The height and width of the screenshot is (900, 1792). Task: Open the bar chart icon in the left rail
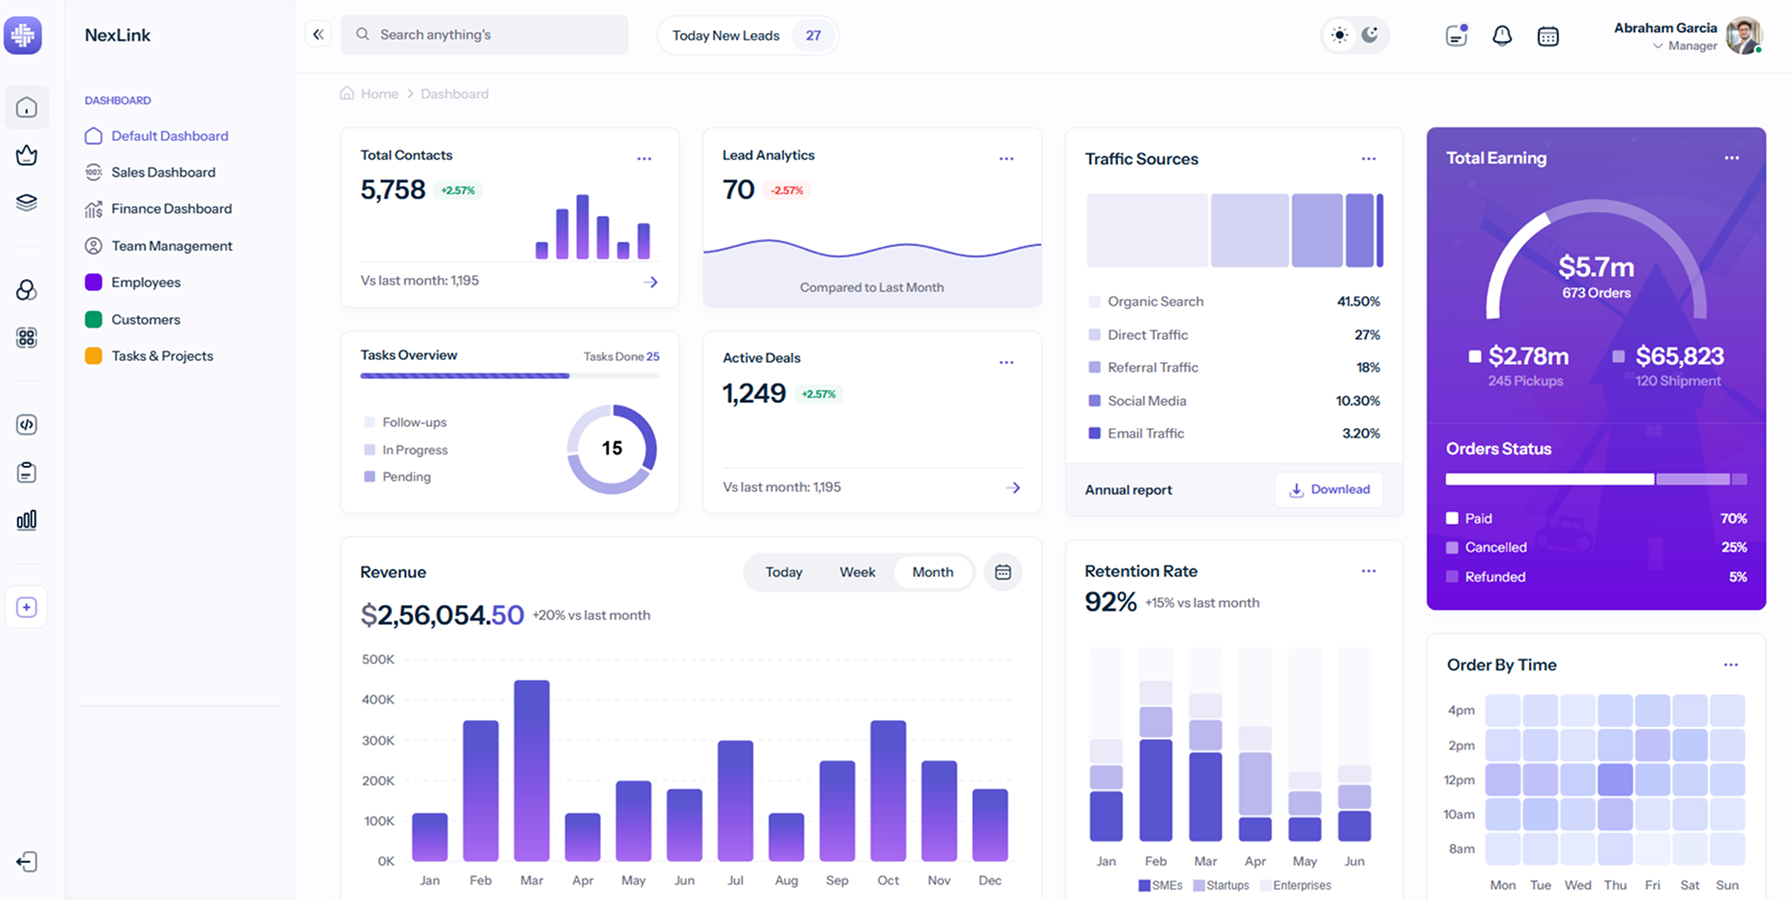pyautogui.click(x=27, y=520)
